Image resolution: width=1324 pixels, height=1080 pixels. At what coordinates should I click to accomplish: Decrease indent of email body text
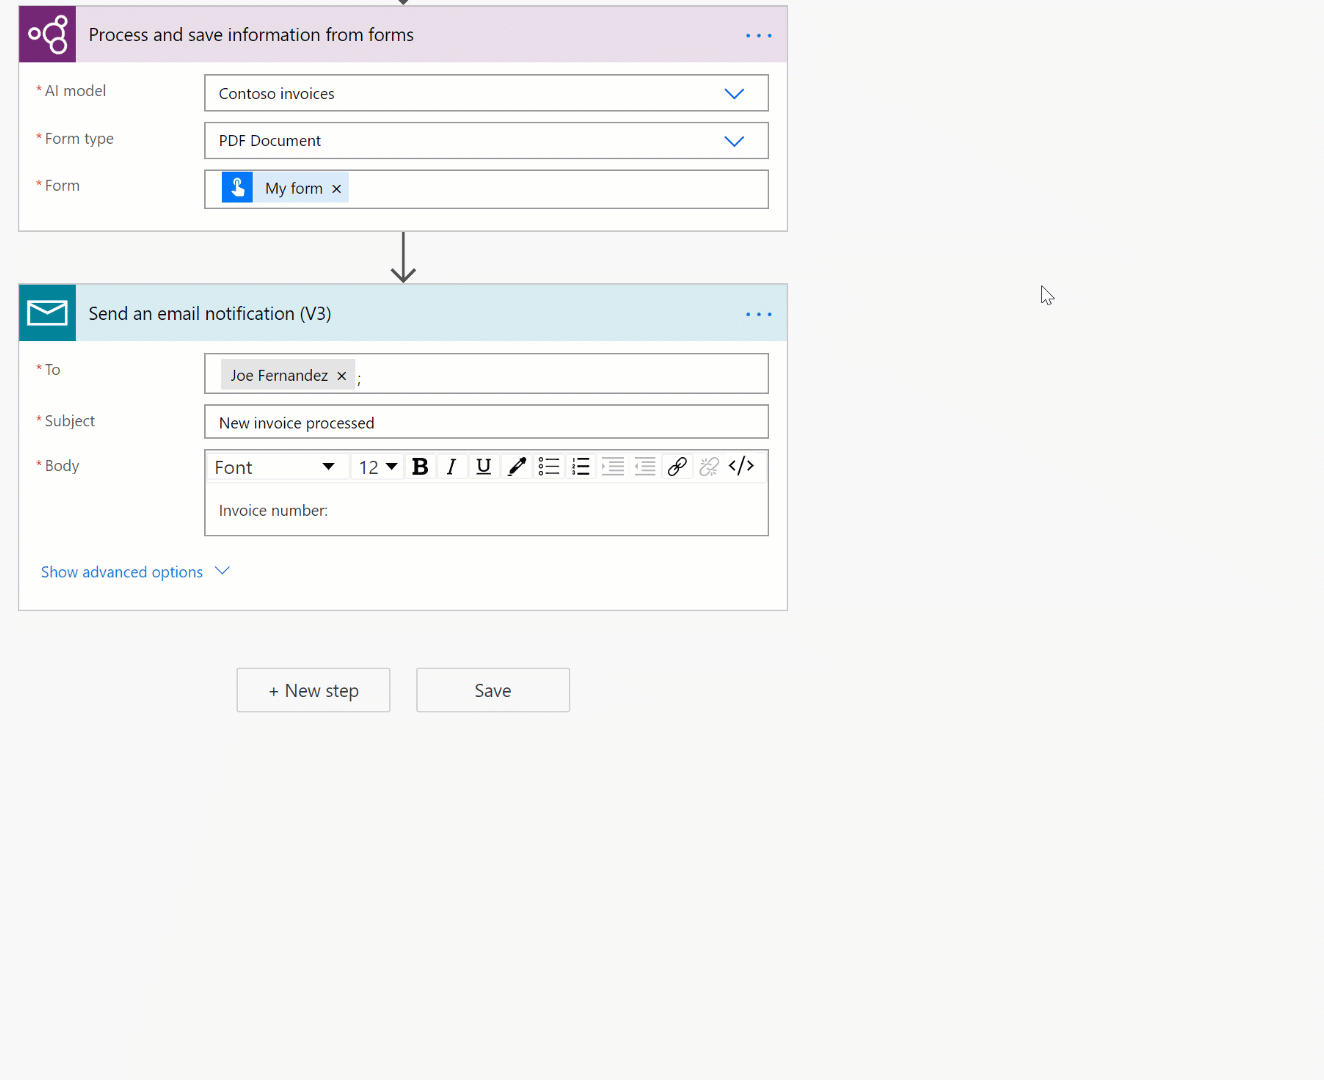coord(645,466)
